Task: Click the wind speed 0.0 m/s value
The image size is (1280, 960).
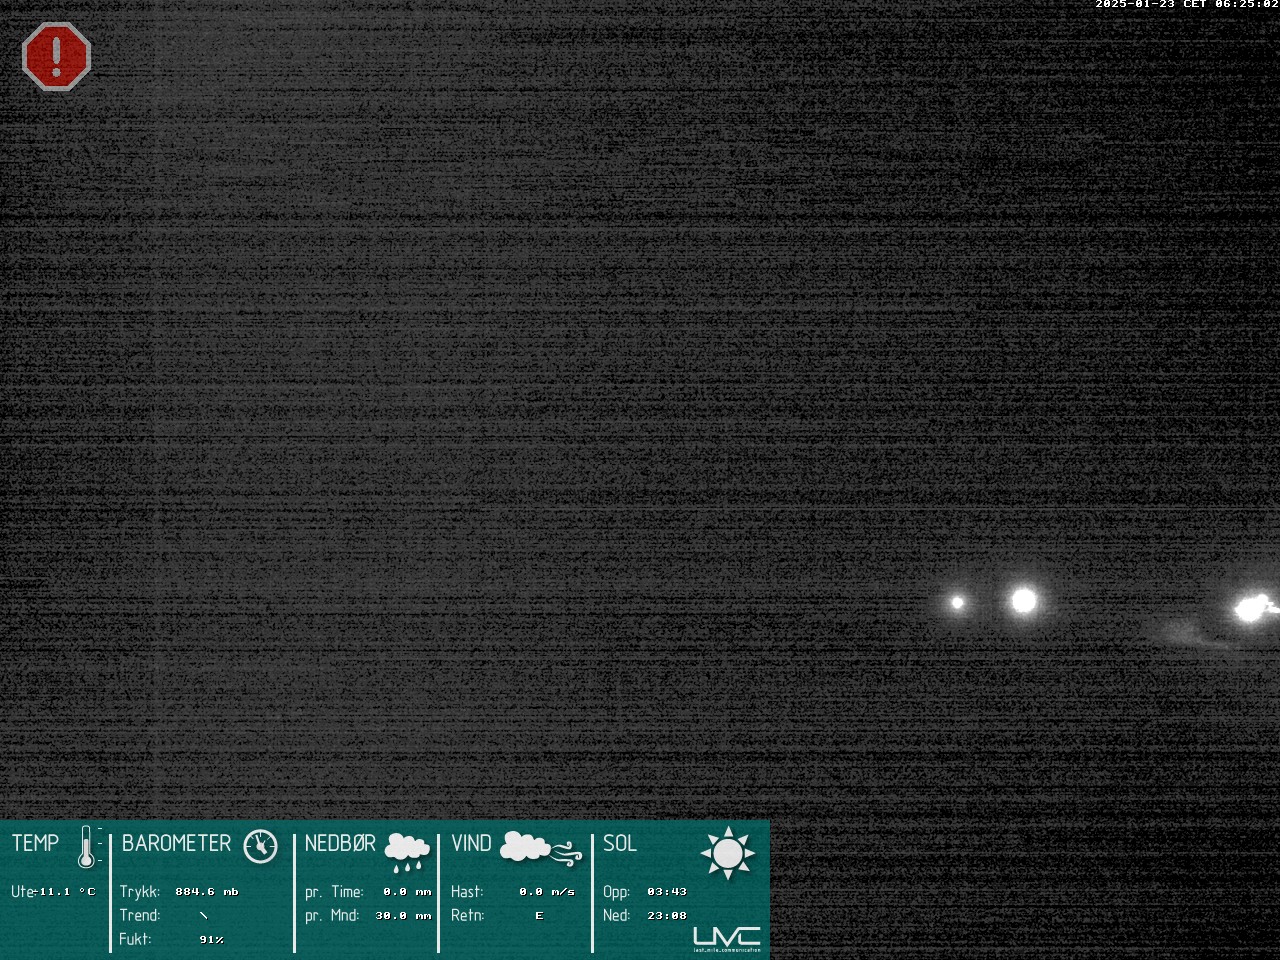Action: pos(547,891)
